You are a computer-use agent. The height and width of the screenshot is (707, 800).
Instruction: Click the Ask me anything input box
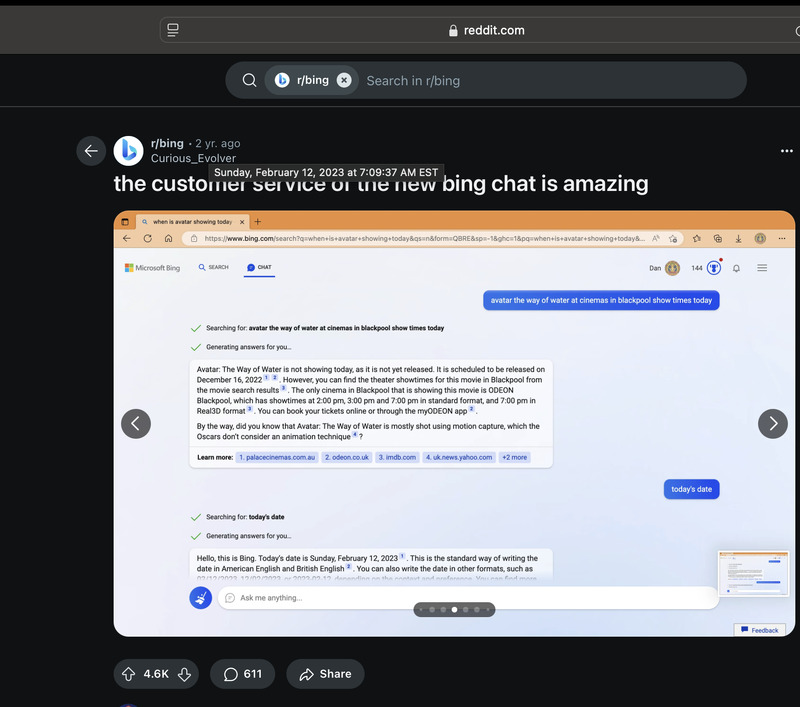click(x=468, y=598)
